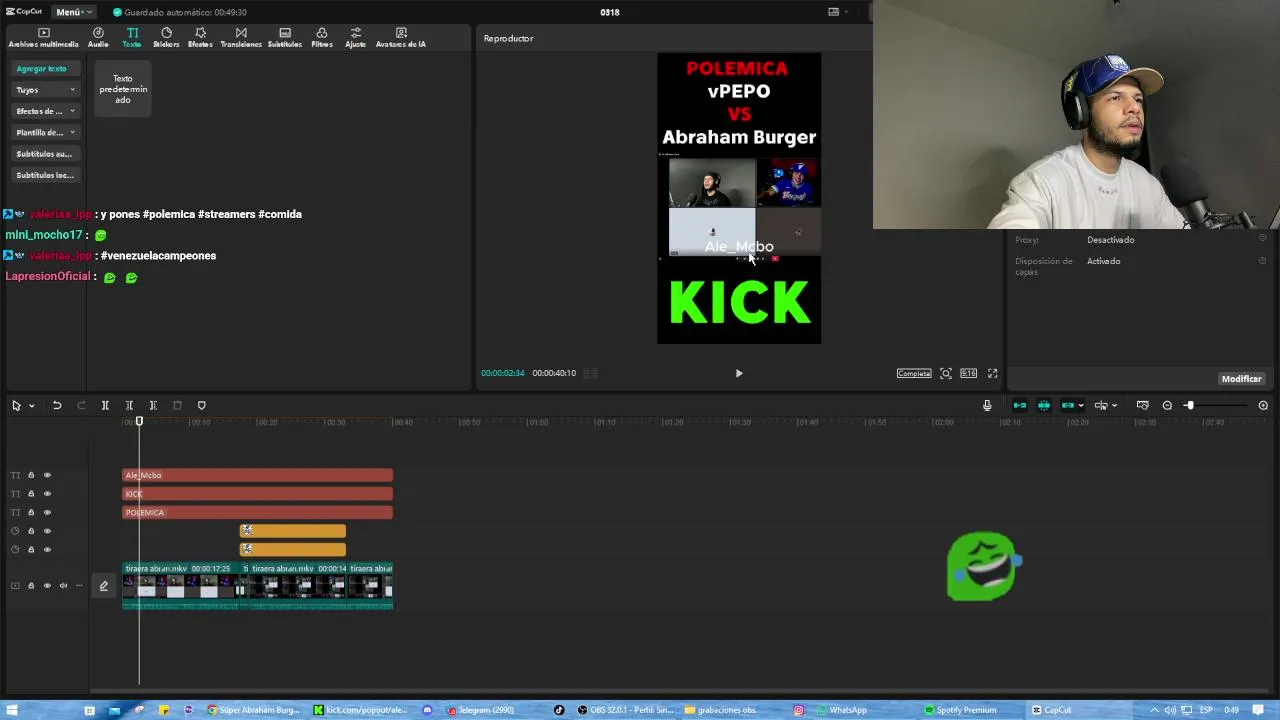
Task: Select the Ale_Mcbo text clip
Action: [x=258, y=475]
